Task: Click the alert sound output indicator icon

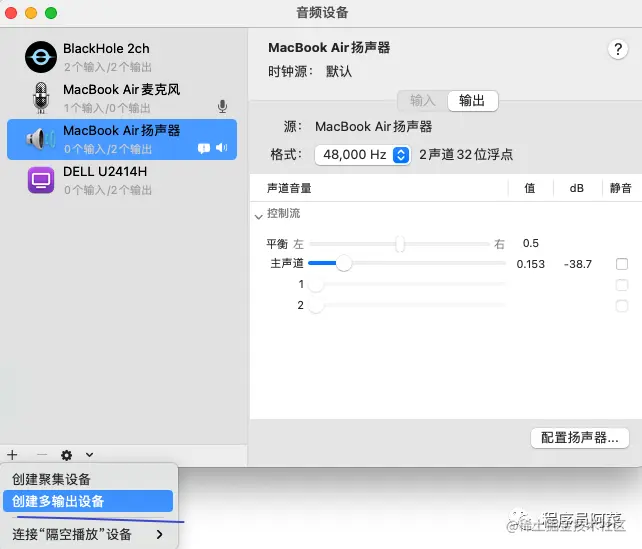Action: pos(204,148)
